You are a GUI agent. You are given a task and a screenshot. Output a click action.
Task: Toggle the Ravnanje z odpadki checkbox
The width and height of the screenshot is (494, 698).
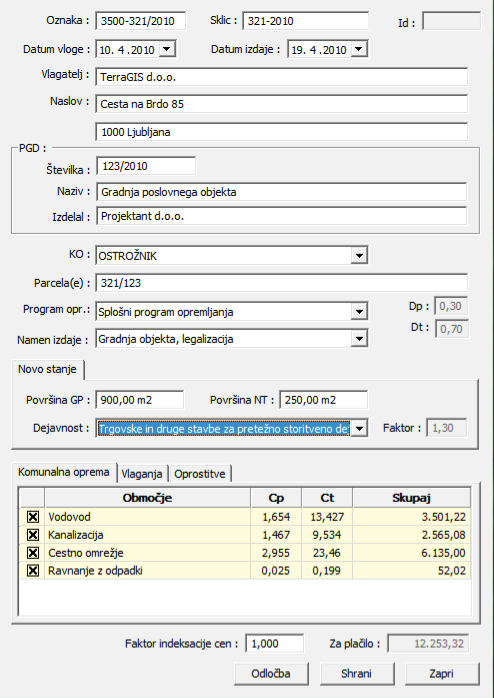pos(32,571)
